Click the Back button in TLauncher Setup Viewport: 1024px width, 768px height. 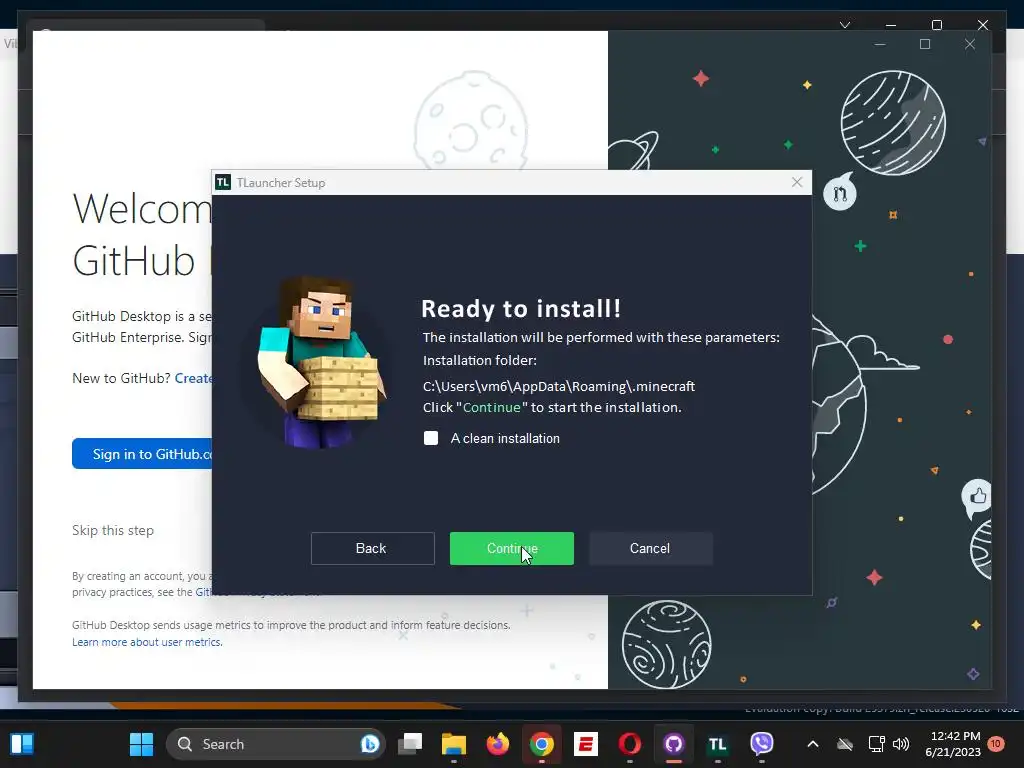372,548
